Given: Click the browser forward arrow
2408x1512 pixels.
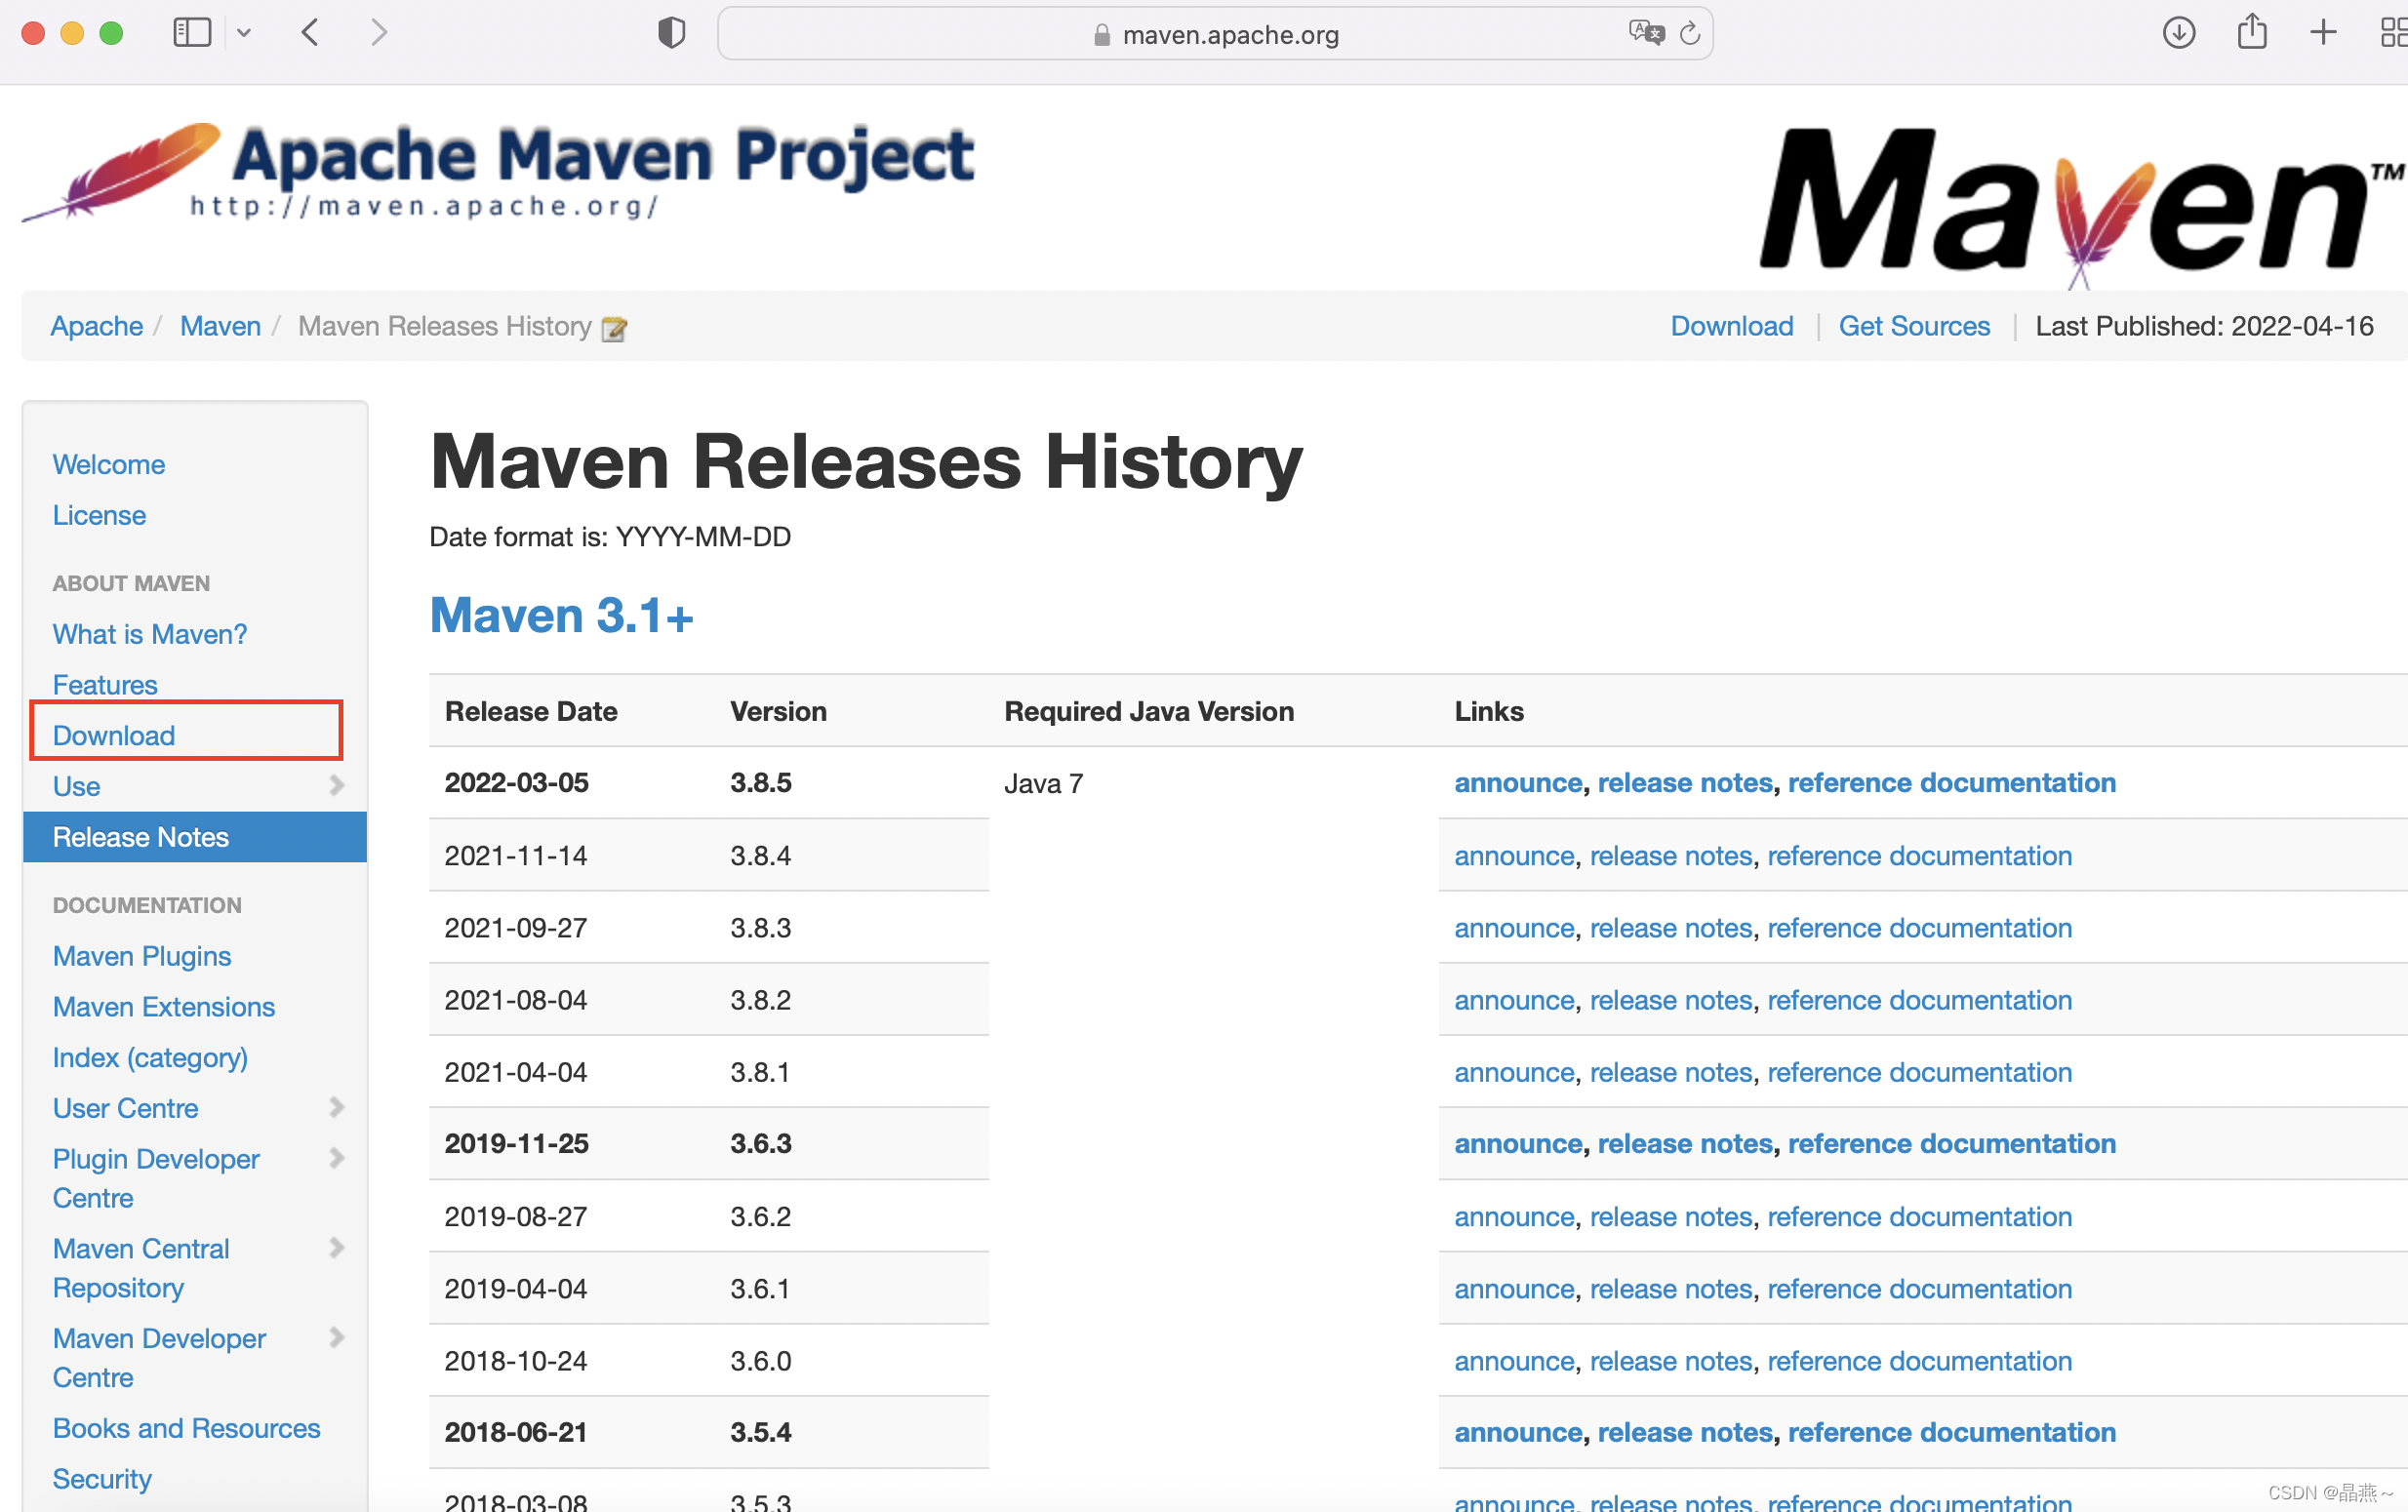Looking at the screenshot, I should 378,33.
